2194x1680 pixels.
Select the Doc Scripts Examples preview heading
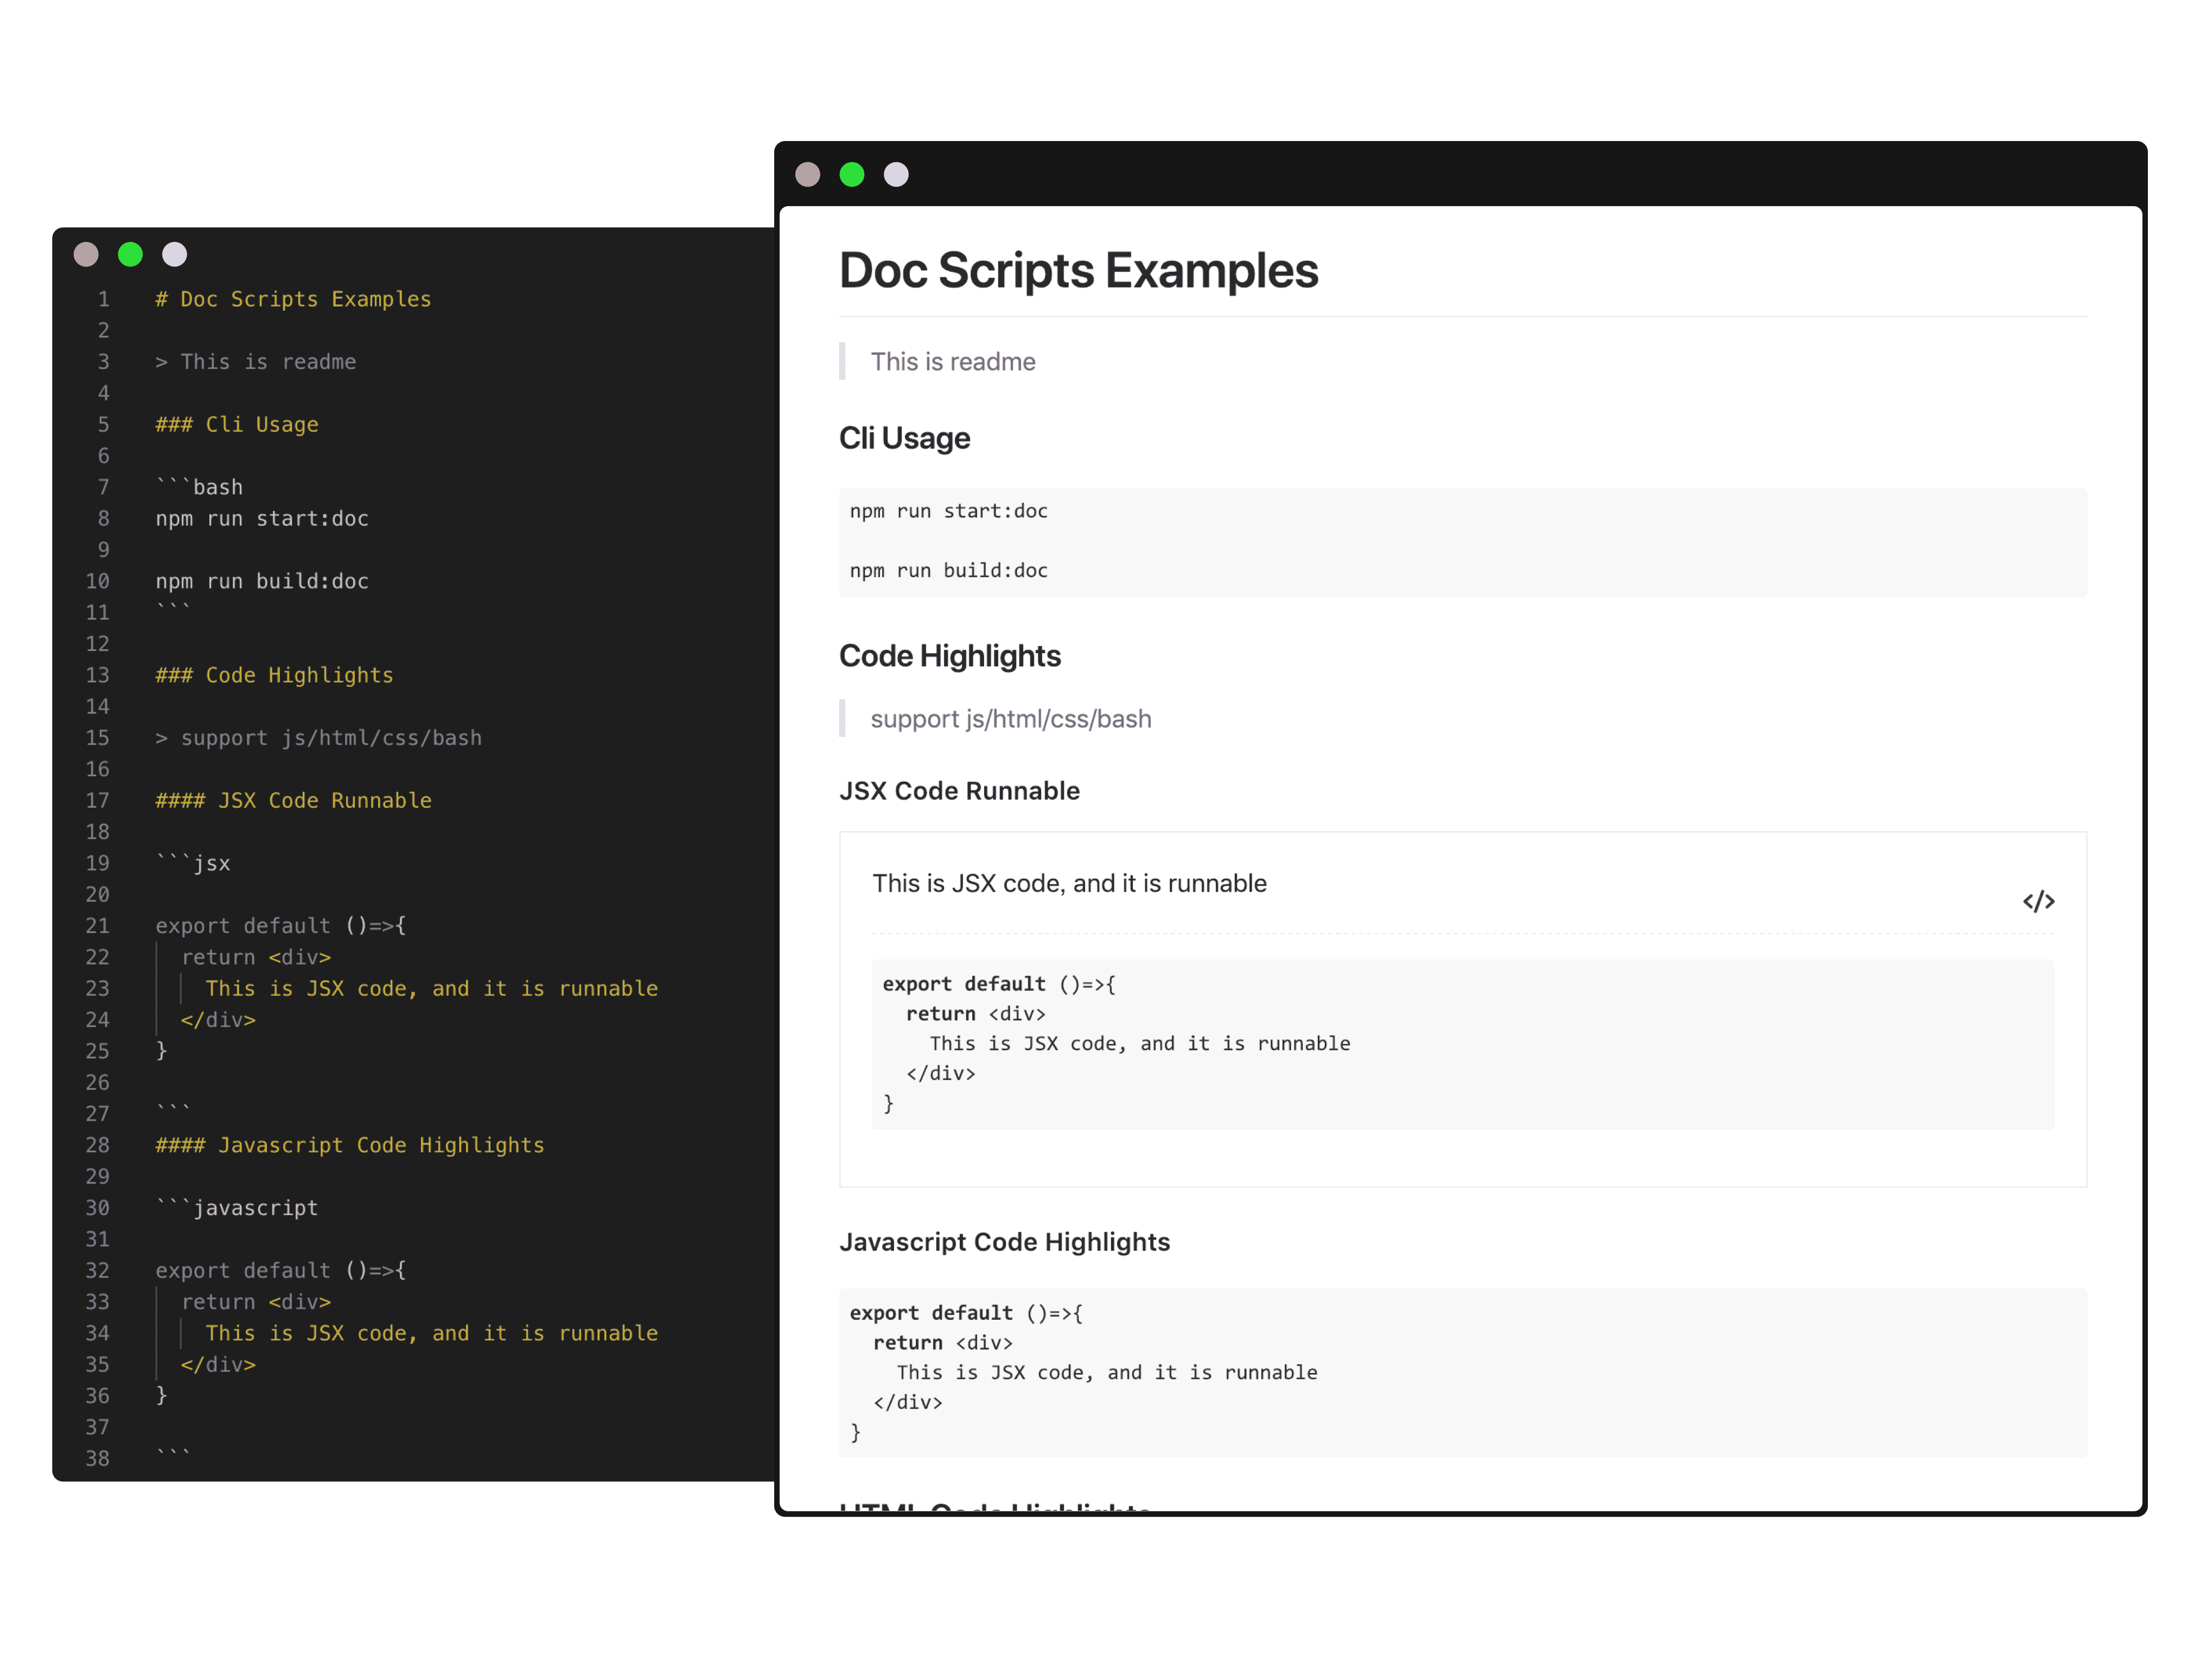click(x=1077, y=271)
